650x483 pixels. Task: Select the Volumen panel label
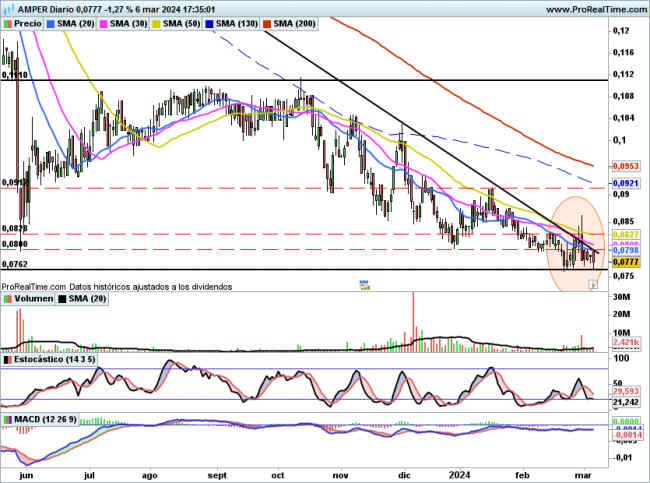(34, 299)
